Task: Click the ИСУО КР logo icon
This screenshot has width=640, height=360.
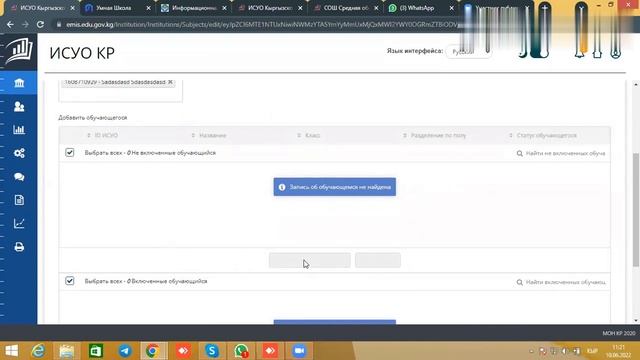Action: click(19, 51)
